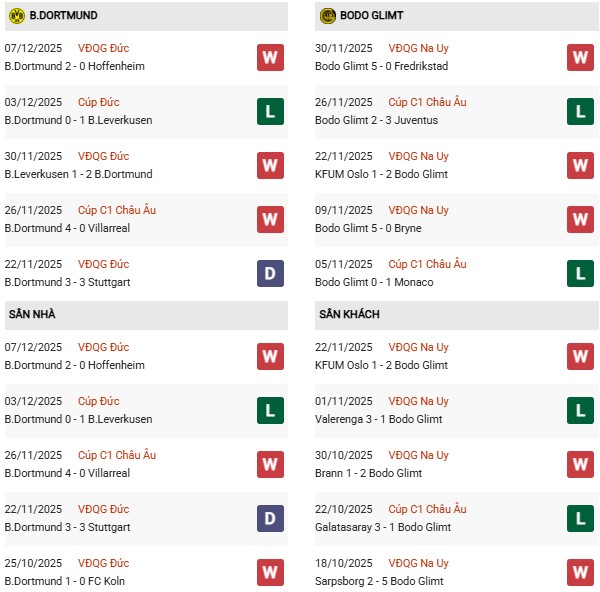Click the Bodo Glimt 5-0 Bryne result row
The width and height of the screenshot is (600, 592).
coord(370,228)
